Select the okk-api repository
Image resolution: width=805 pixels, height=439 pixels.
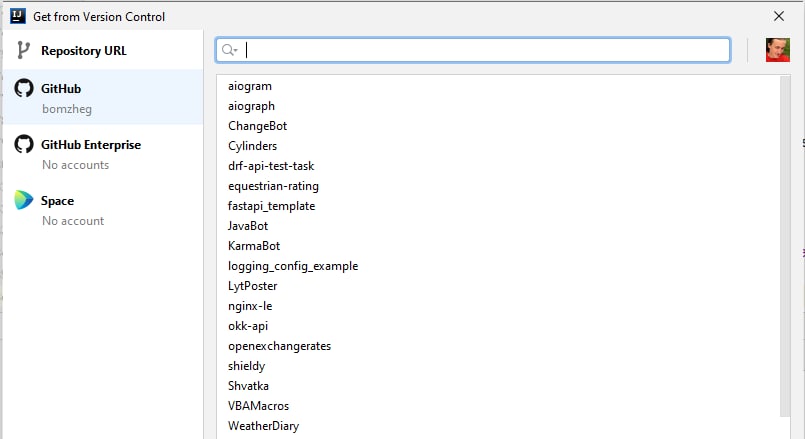click(x=498, y=327)
